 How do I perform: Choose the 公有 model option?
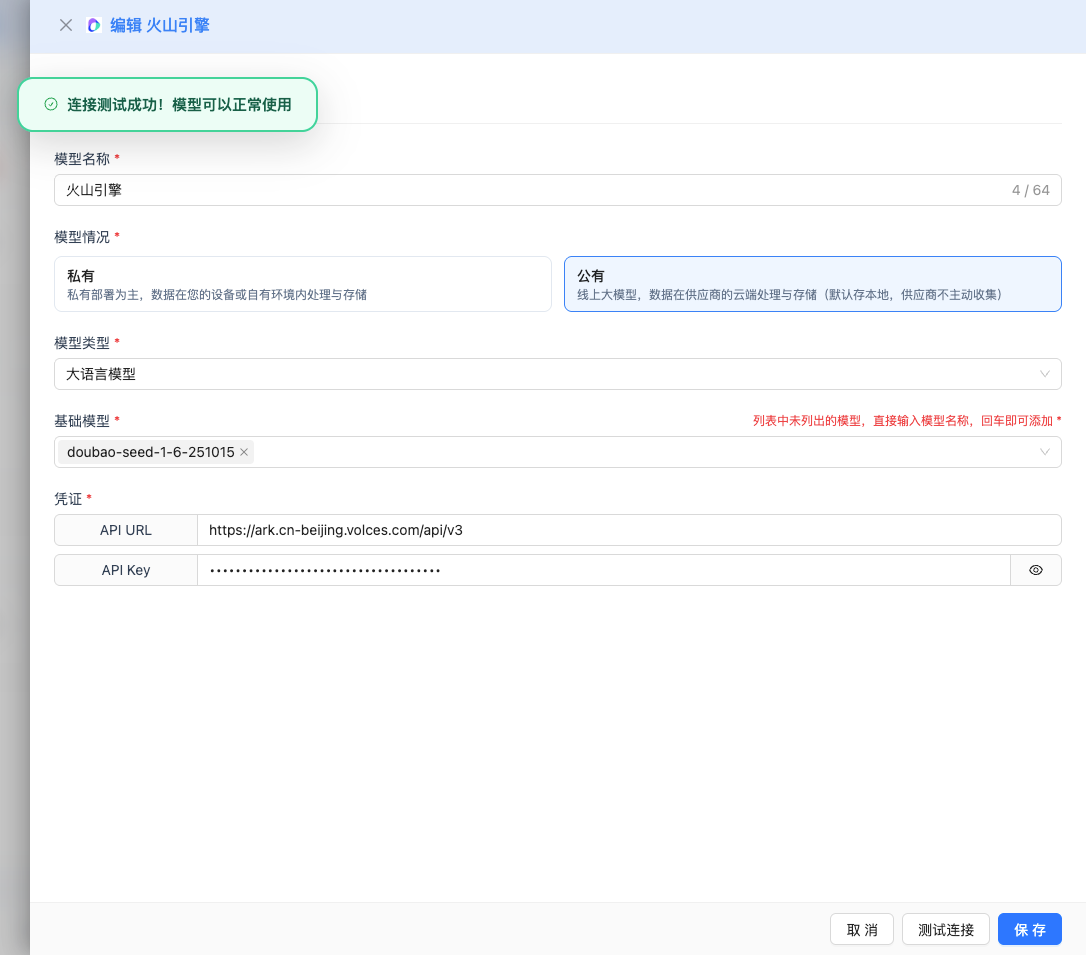pos(812,284)
